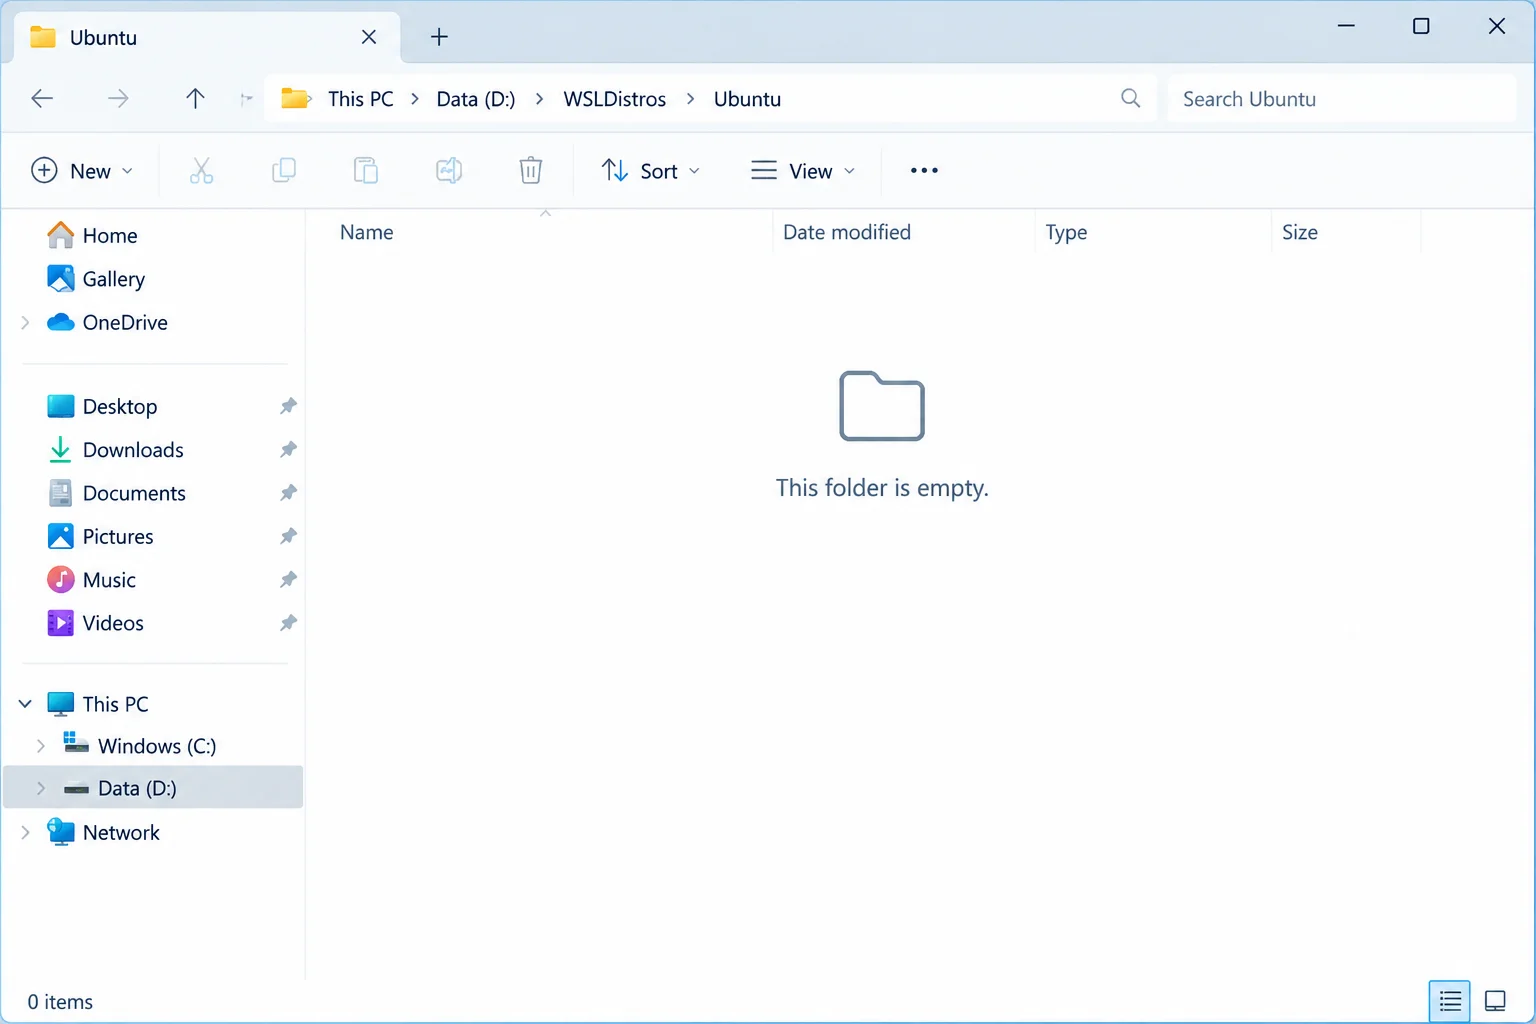Screen dimensions: 1536x1024
Task: Expand OneDrive tree chevron
Action: pos(25,322)
